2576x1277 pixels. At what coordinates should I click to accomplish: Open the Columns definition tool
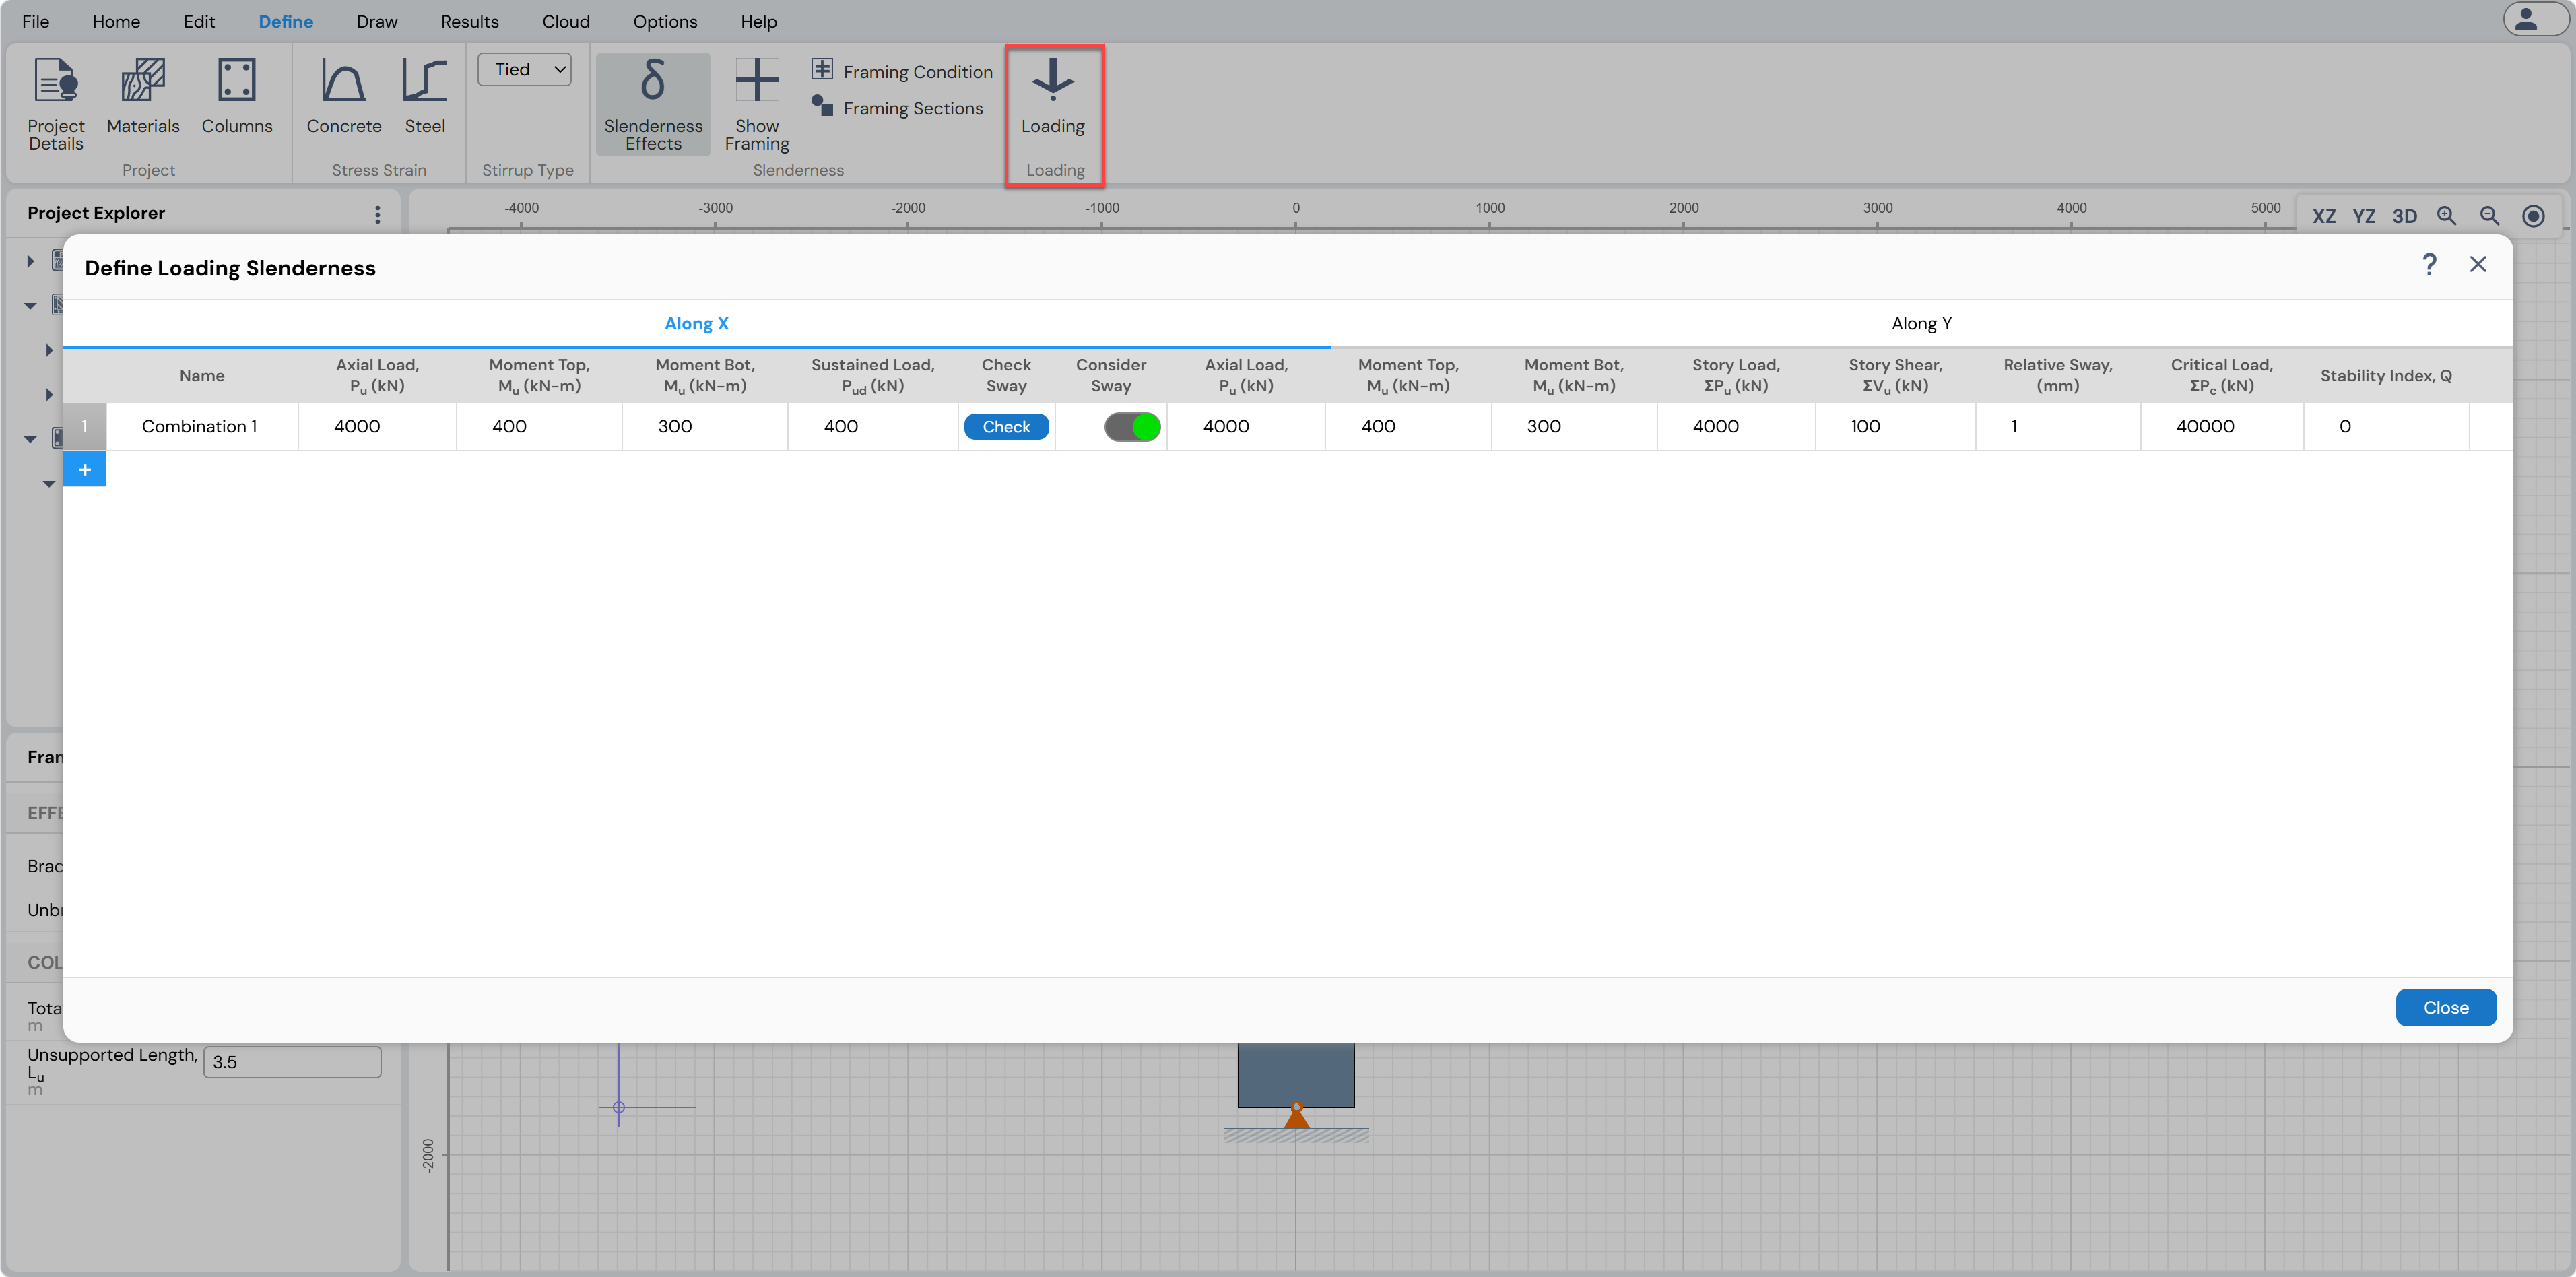tap(237, 96)
